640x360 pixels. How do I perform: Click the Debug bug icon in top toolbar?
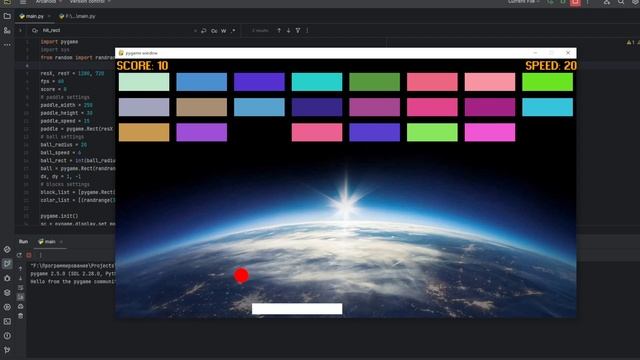(x=562, y=2)
